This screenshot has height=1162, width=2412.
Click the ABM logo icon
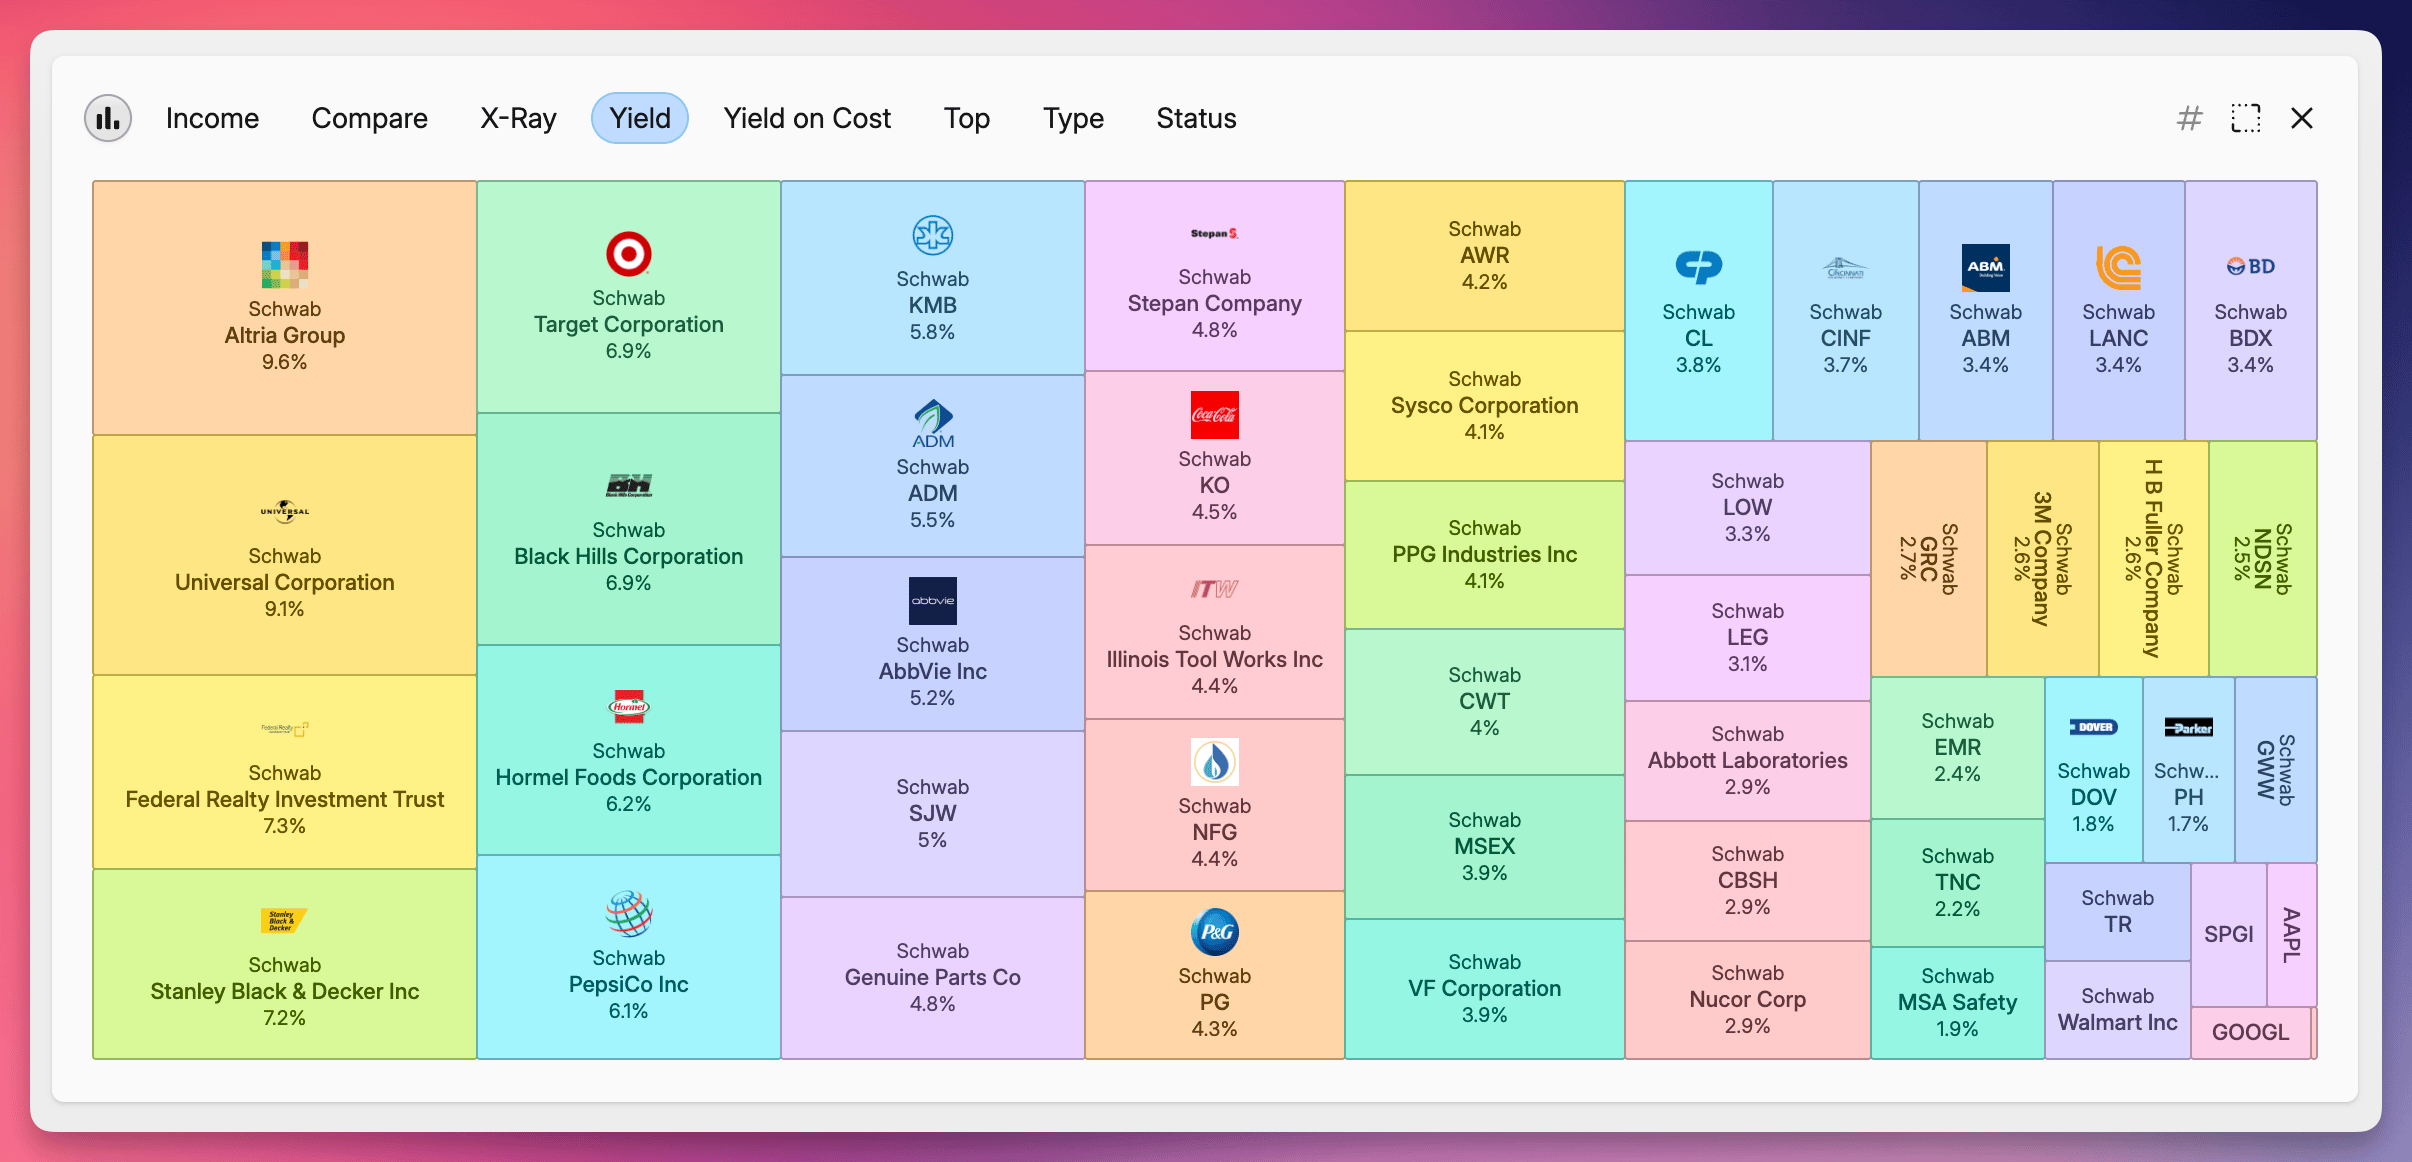point(1986,268)
